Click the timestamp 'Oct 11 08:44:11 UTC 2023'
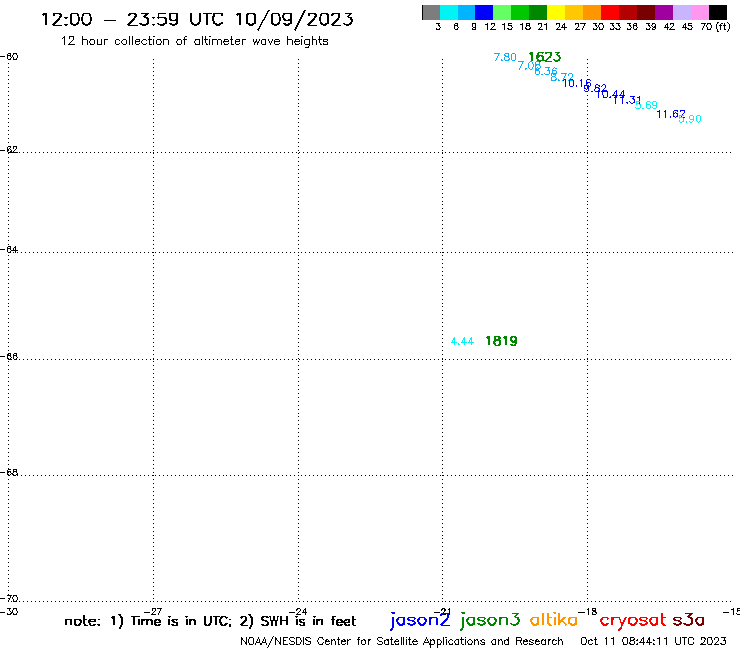This screenshot has height=650, width=740. 653,641
